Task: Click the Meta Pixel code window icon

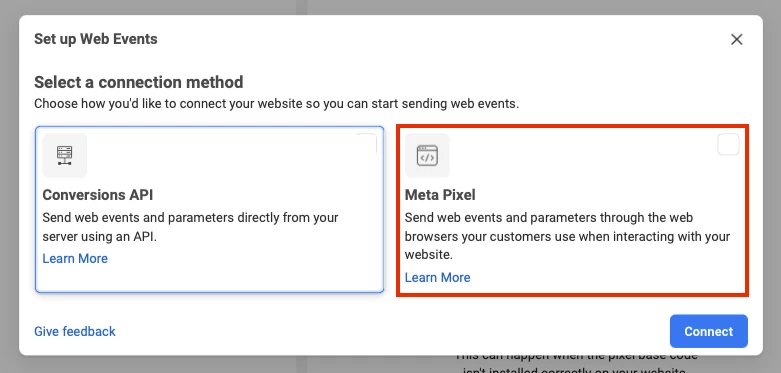Action: point(427,155)
